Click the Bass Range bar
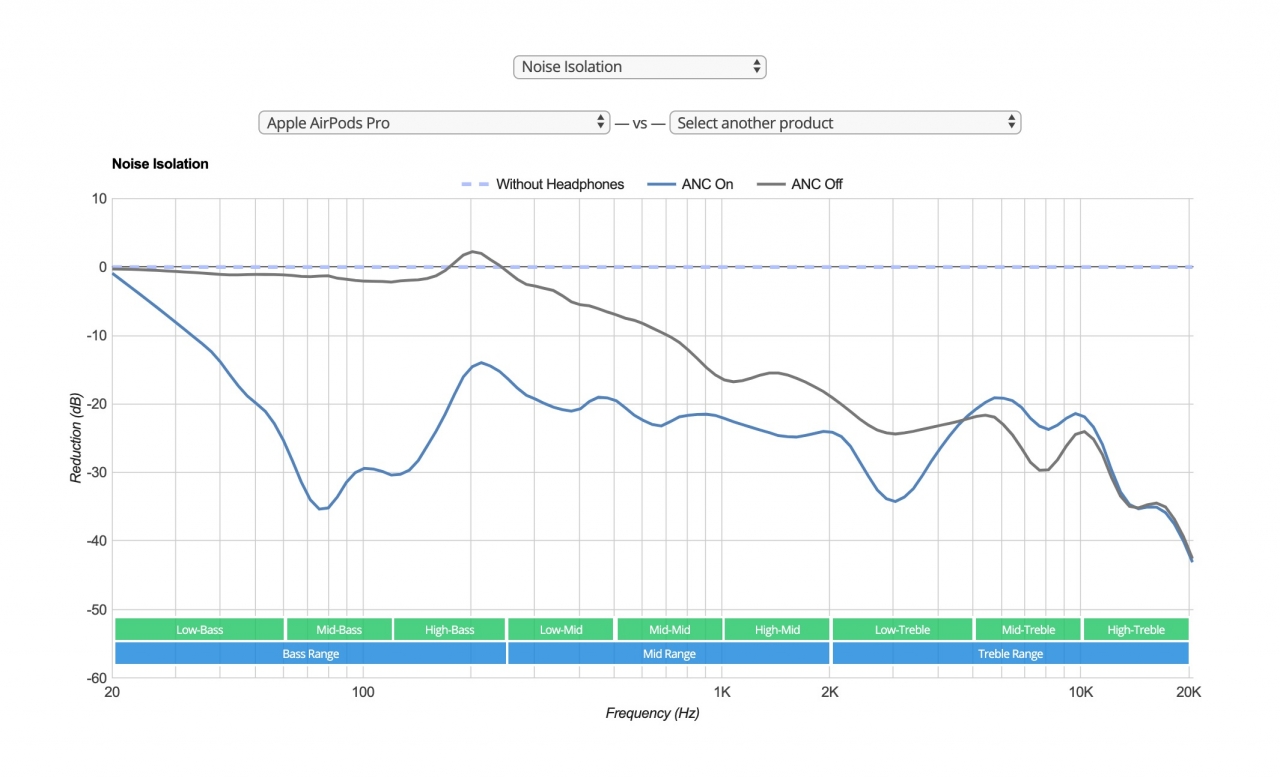The image size is (1280, 778). coord(310,654)
